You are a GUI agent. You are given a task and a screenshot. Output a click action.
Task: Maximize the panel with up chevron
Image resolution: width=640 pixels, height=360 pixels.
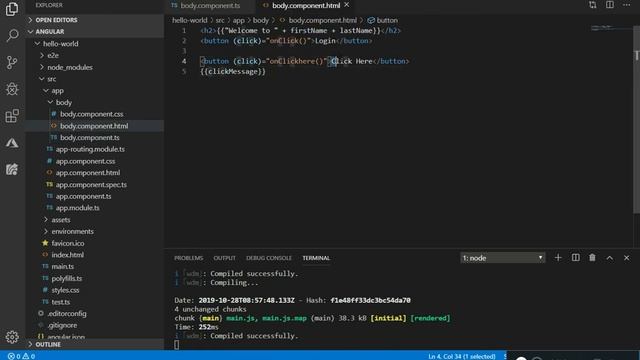pyautogui.click(x=609, y=258)
